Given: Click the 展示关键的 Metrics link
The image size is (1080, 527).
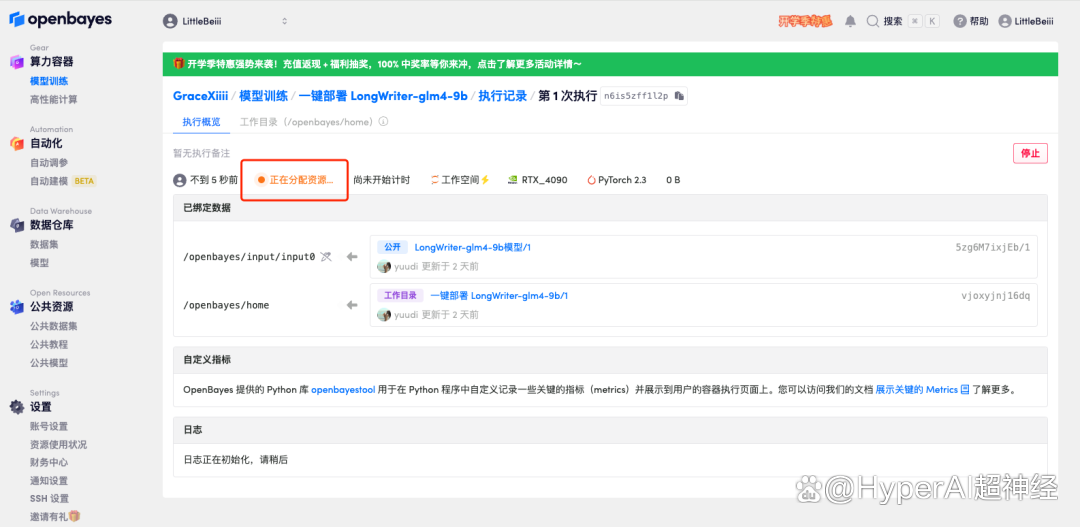Looking at the screenshot, I should click(x=917, y=389).
